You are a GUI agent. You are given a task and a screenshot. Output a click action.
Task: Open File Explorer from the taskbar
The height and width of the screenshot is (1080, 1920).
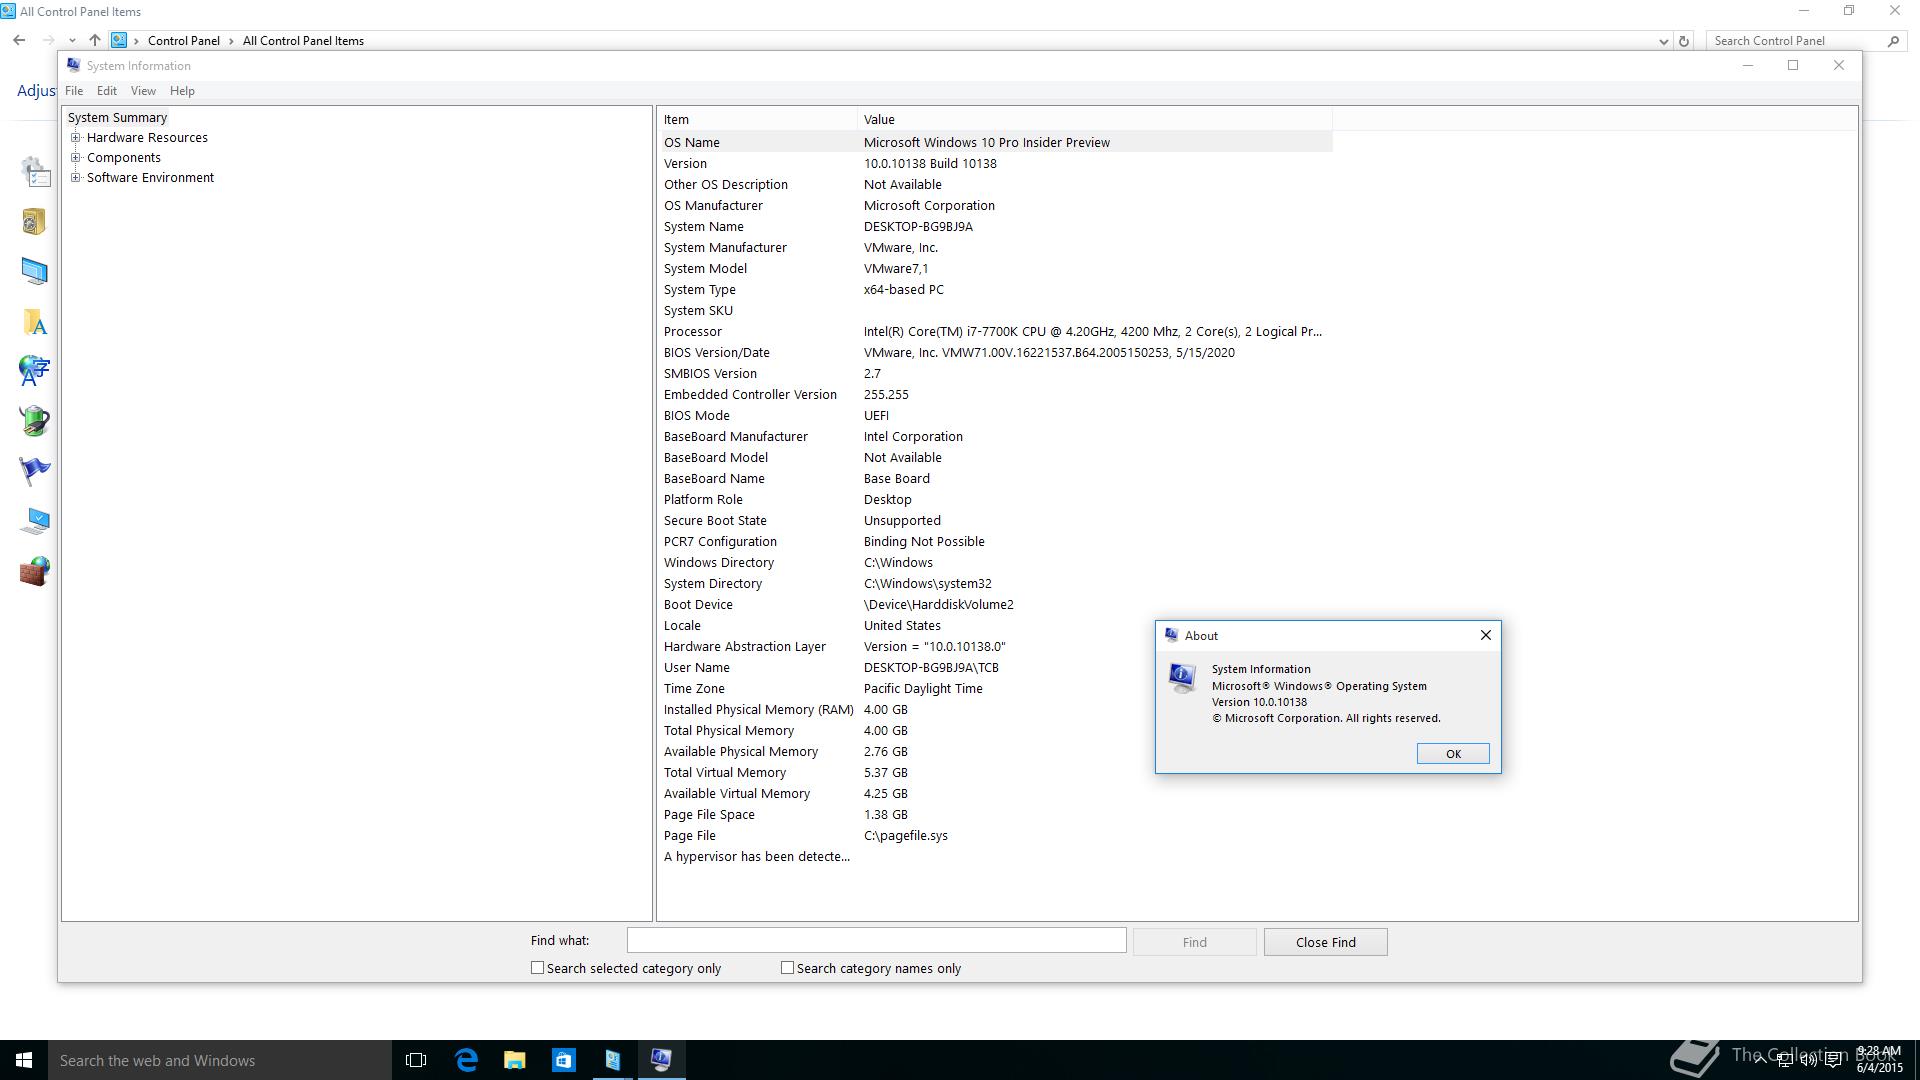[x=515, y=1060]
